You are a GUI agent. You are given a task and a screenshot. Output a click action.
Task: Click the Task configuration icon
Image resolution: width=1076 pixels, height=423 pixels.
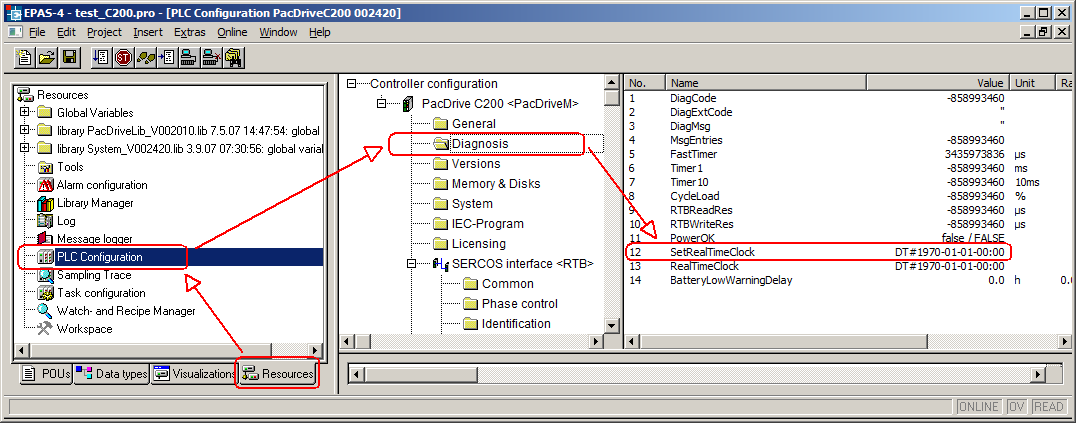(x=46, y=293)
